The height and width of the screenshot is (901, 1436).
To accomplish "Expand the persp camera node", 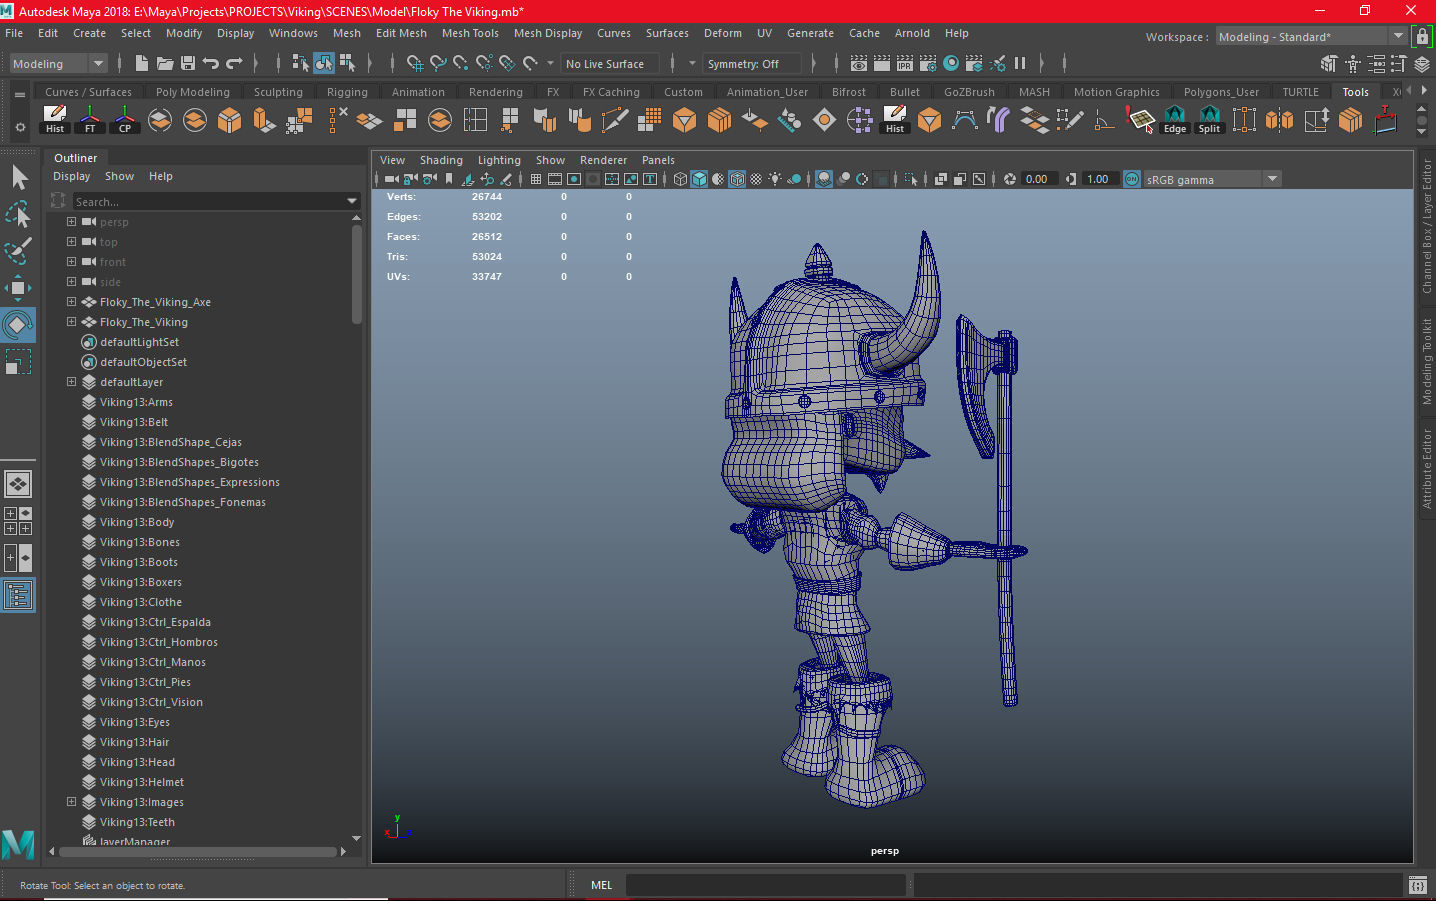I will click(x=71, y=221).
